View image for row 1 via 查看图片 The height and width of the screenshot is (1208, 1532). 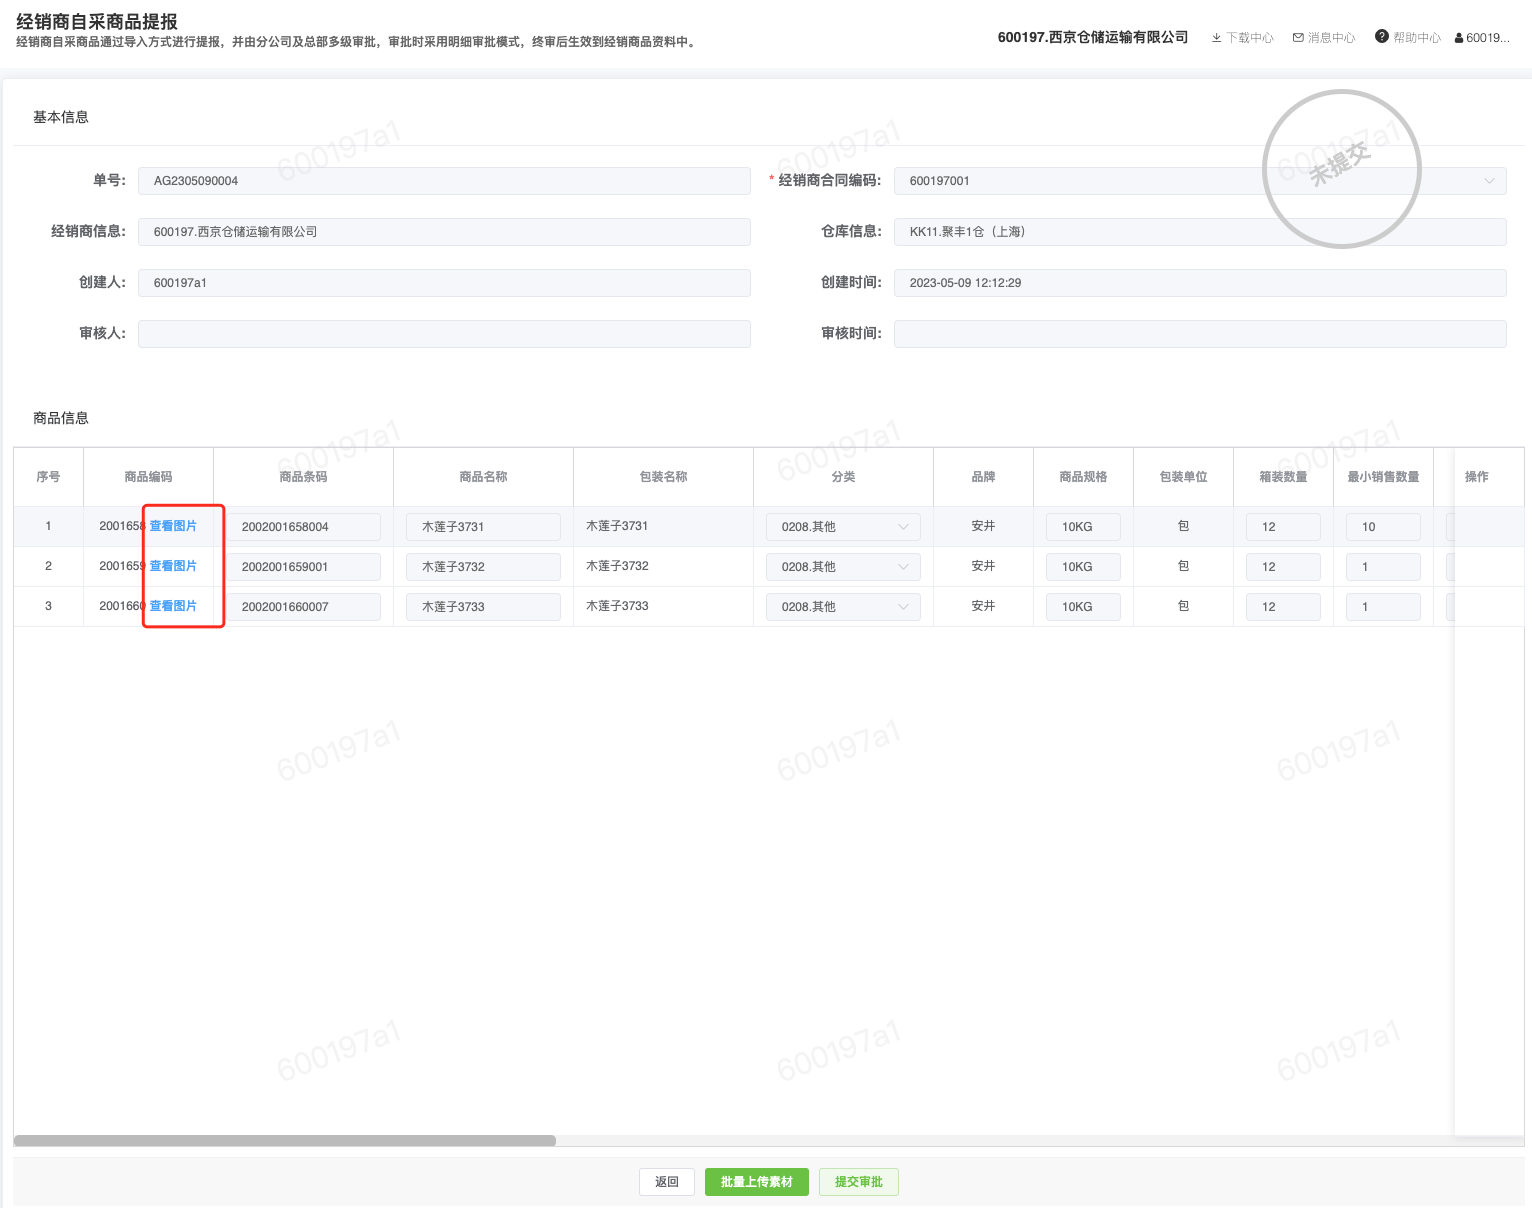[173, 526]
